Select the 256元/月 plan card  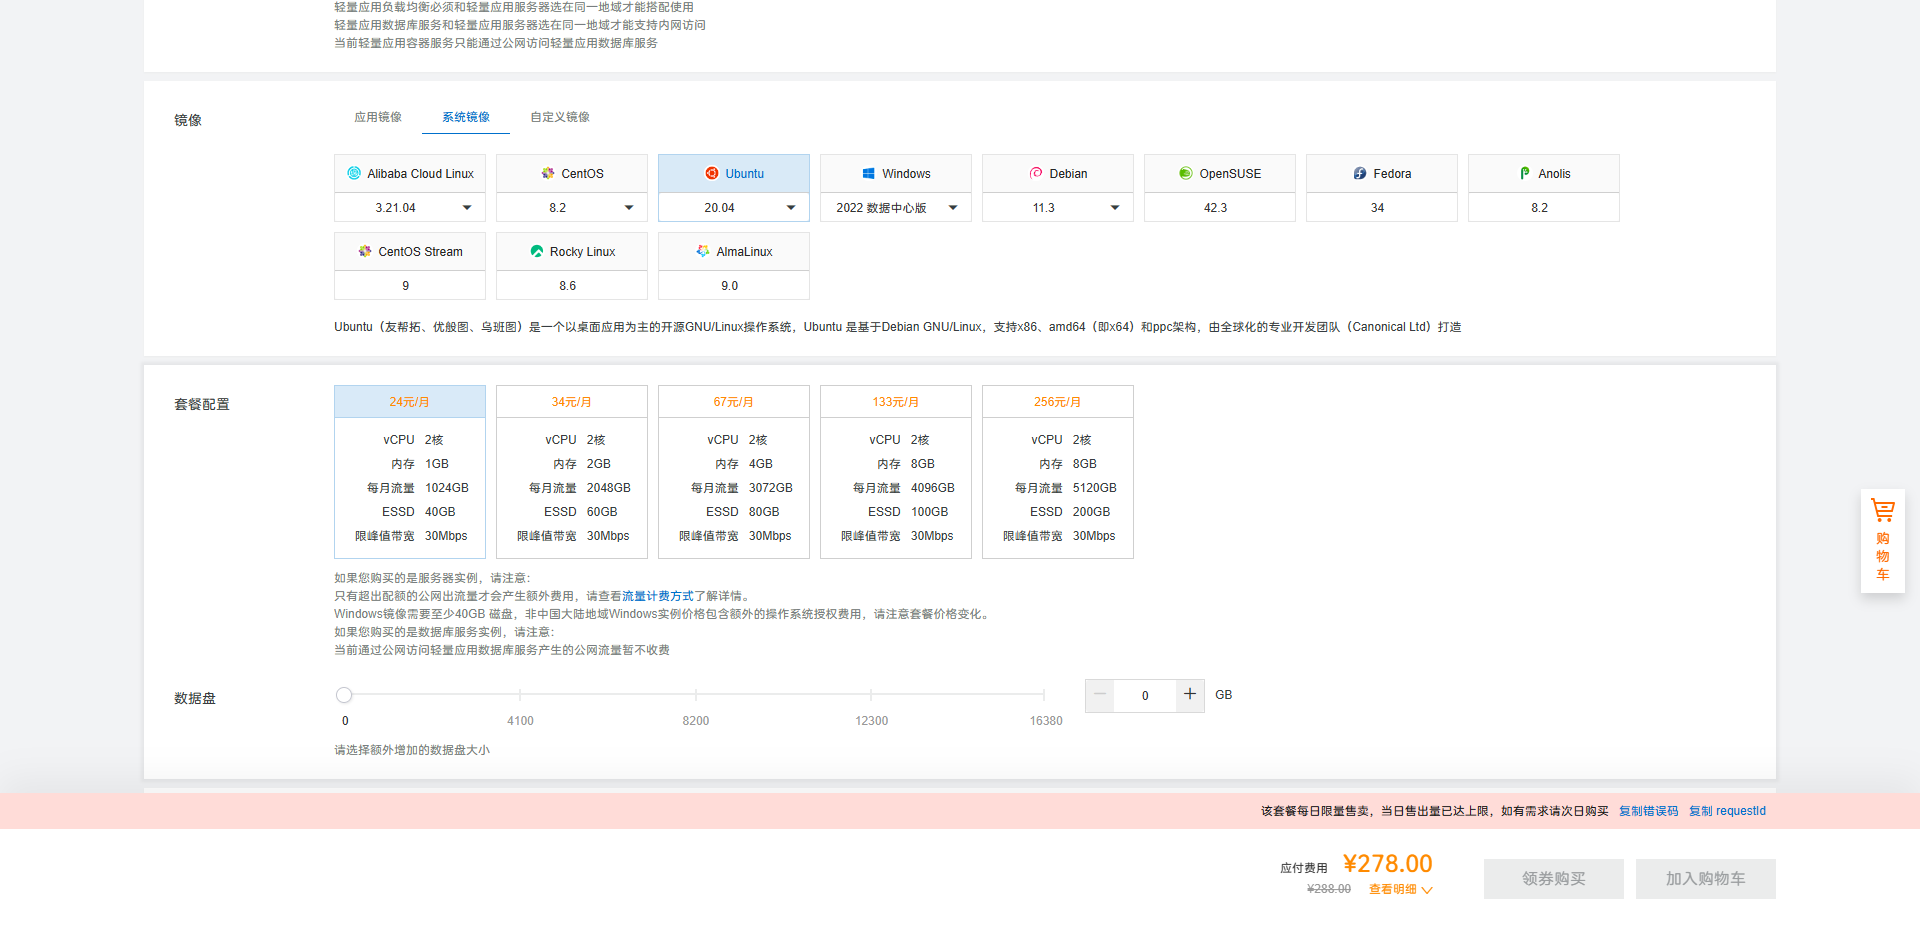click(x=1058, y=472)
